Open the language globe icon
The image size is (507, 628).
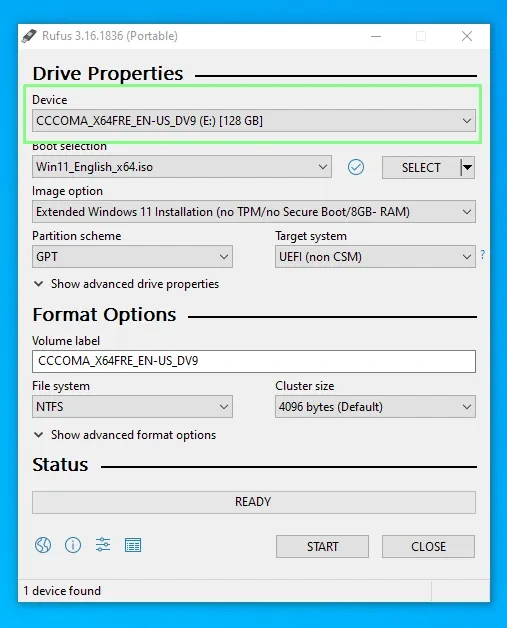43,545
